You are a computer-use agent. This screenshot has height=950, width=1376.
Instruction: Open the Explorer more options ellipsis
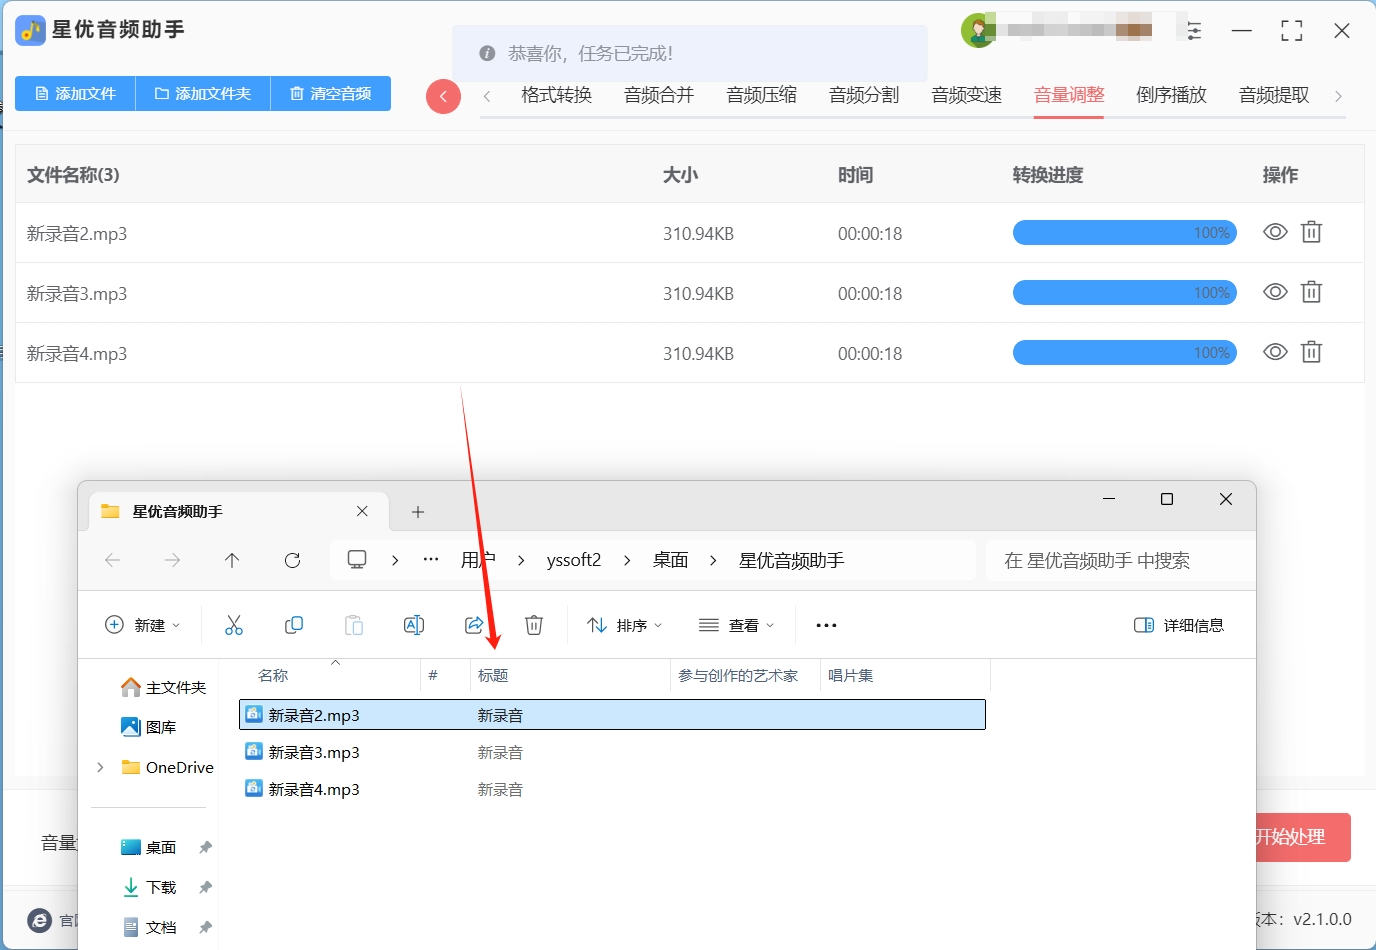(826, 625)
